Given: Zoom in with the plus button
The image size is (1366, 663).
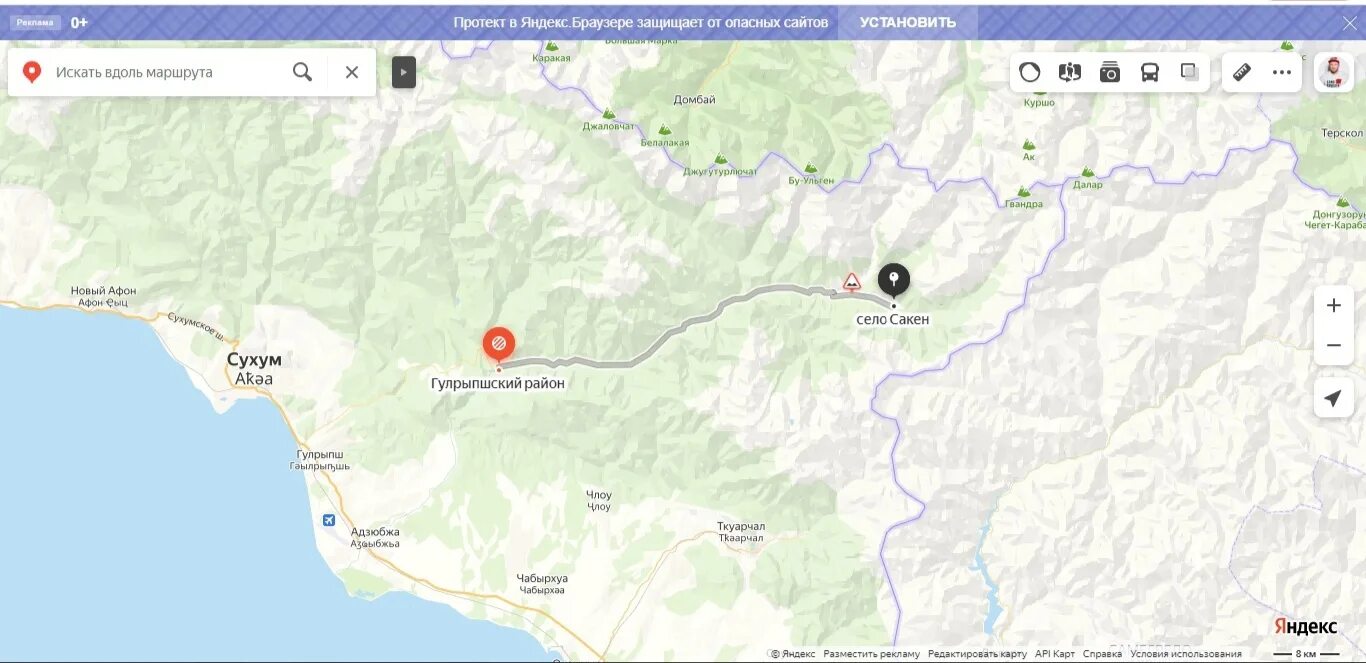Looking at the screenshot, I should tap(1333, 305).
